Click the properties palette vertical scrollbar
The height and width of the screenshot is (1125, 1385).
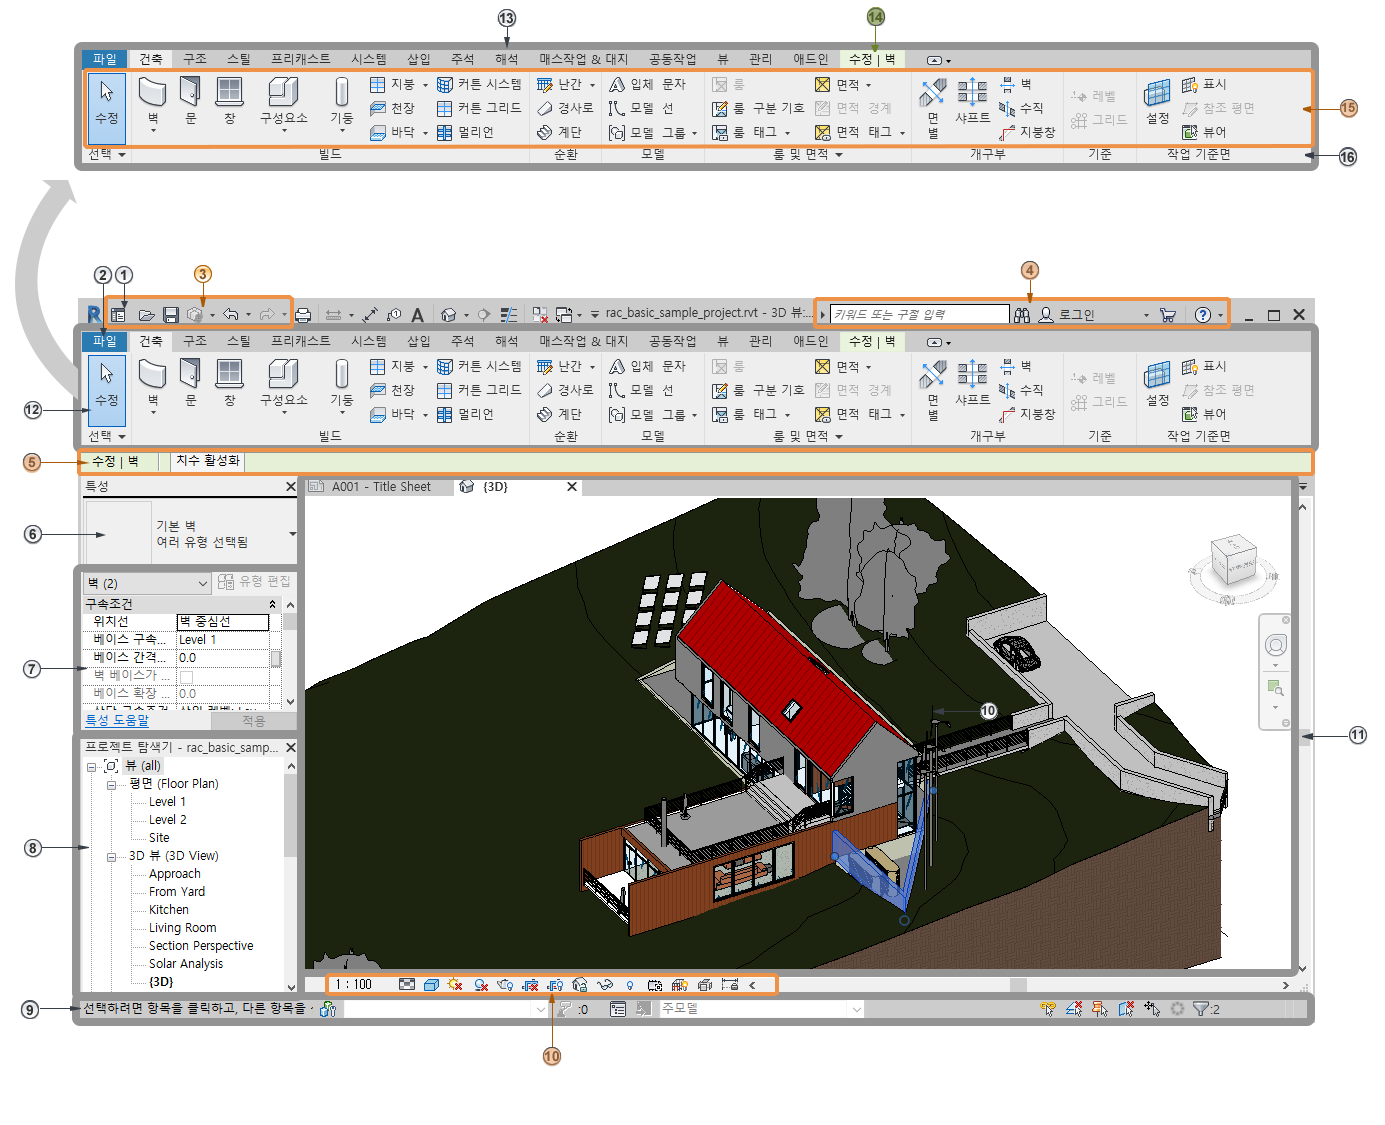(x=291, y=653)
